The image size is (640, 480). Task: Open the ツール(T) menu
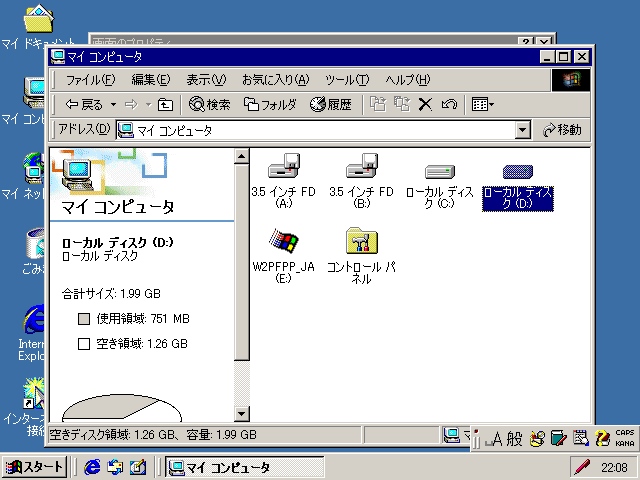pos(347,80)
